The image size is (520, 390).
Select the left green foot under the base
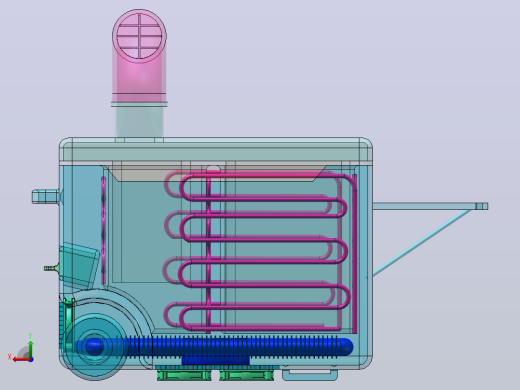[184, 375]
